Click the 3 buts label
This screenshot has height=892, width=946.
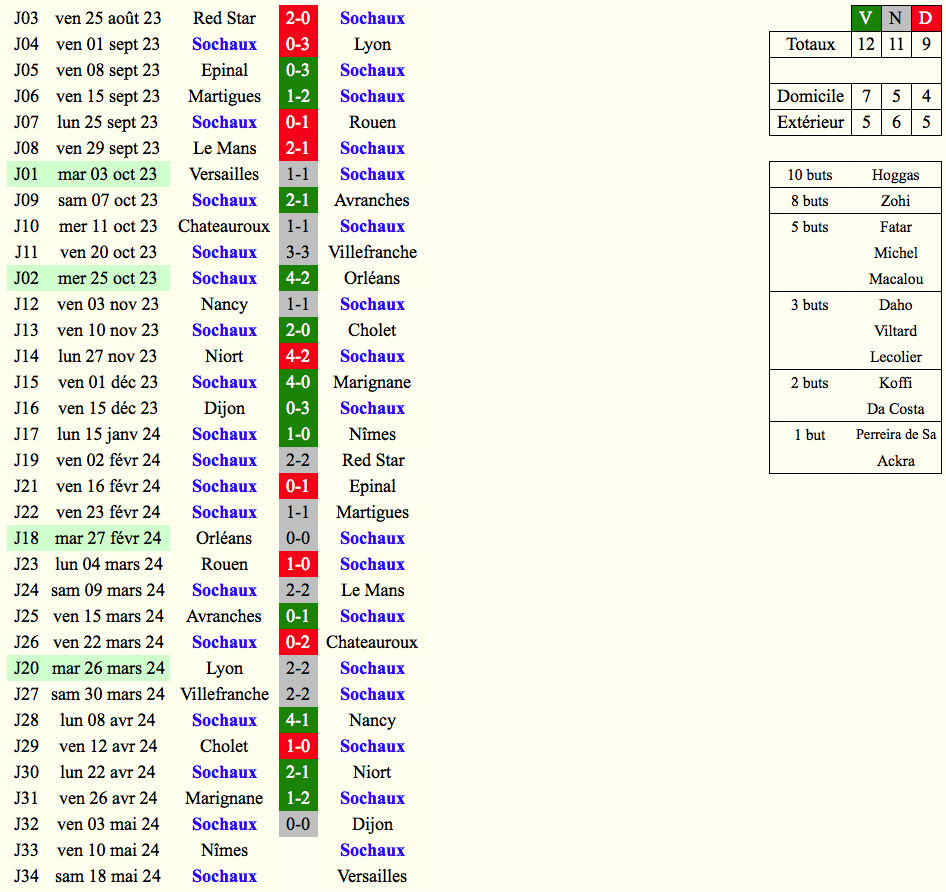tap(810, 305)
